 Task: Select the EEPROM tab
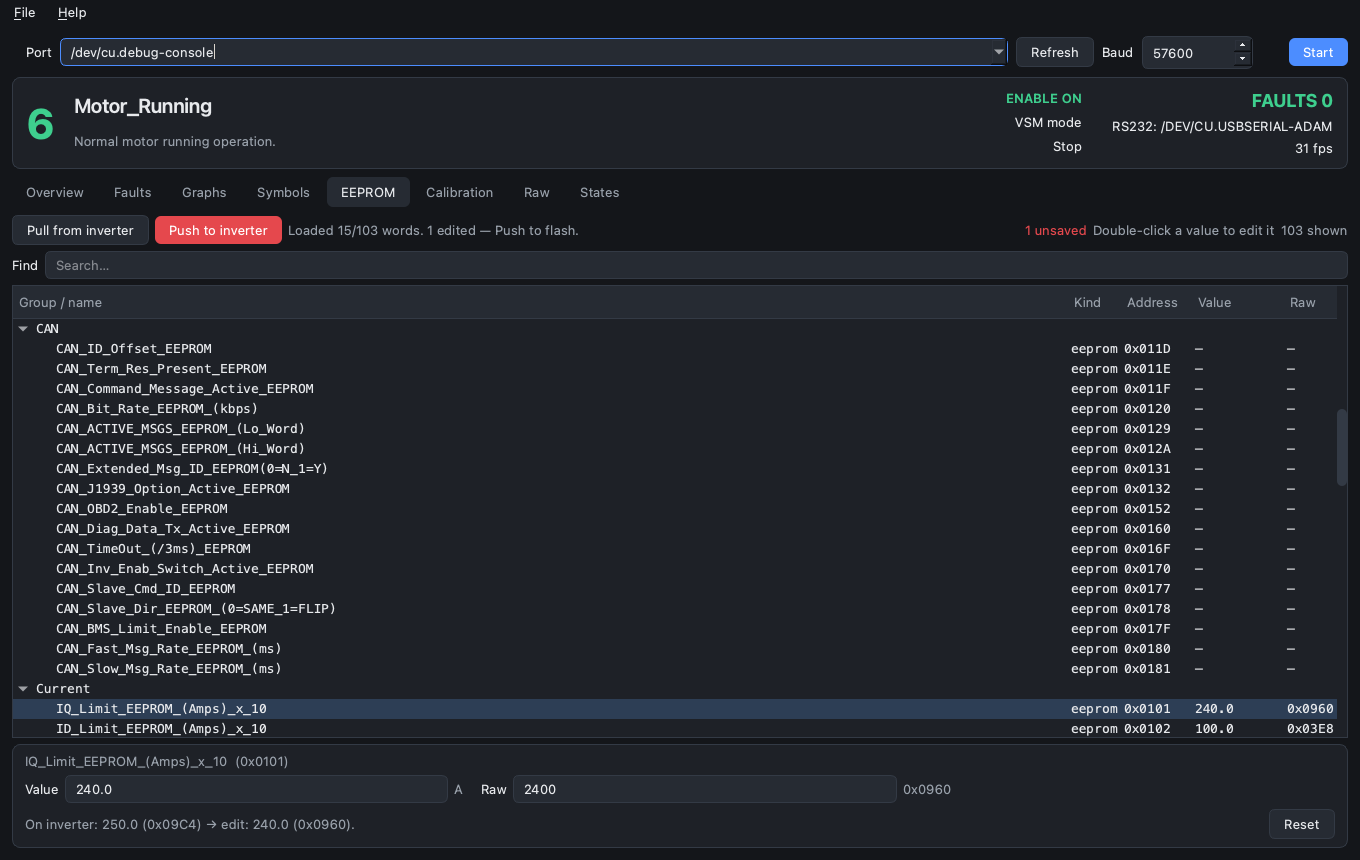pyautogui.click(x=368, y=192)
